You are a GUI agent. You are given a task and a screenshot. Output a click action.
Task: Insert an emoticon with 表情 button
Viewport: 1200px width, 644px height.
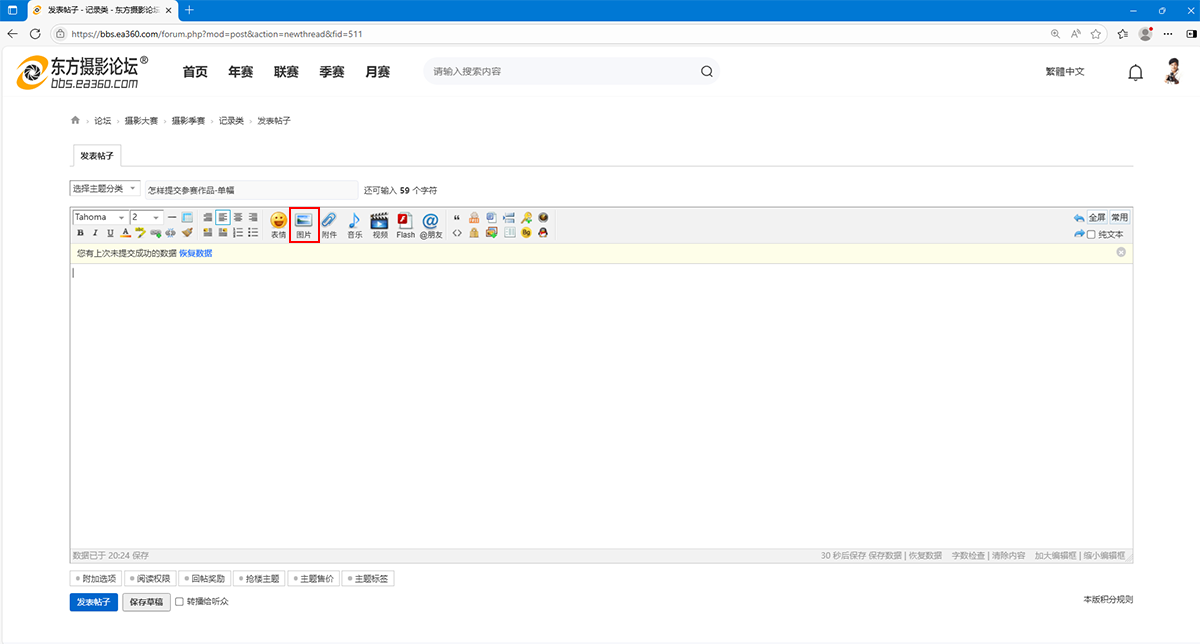[278, 223]
